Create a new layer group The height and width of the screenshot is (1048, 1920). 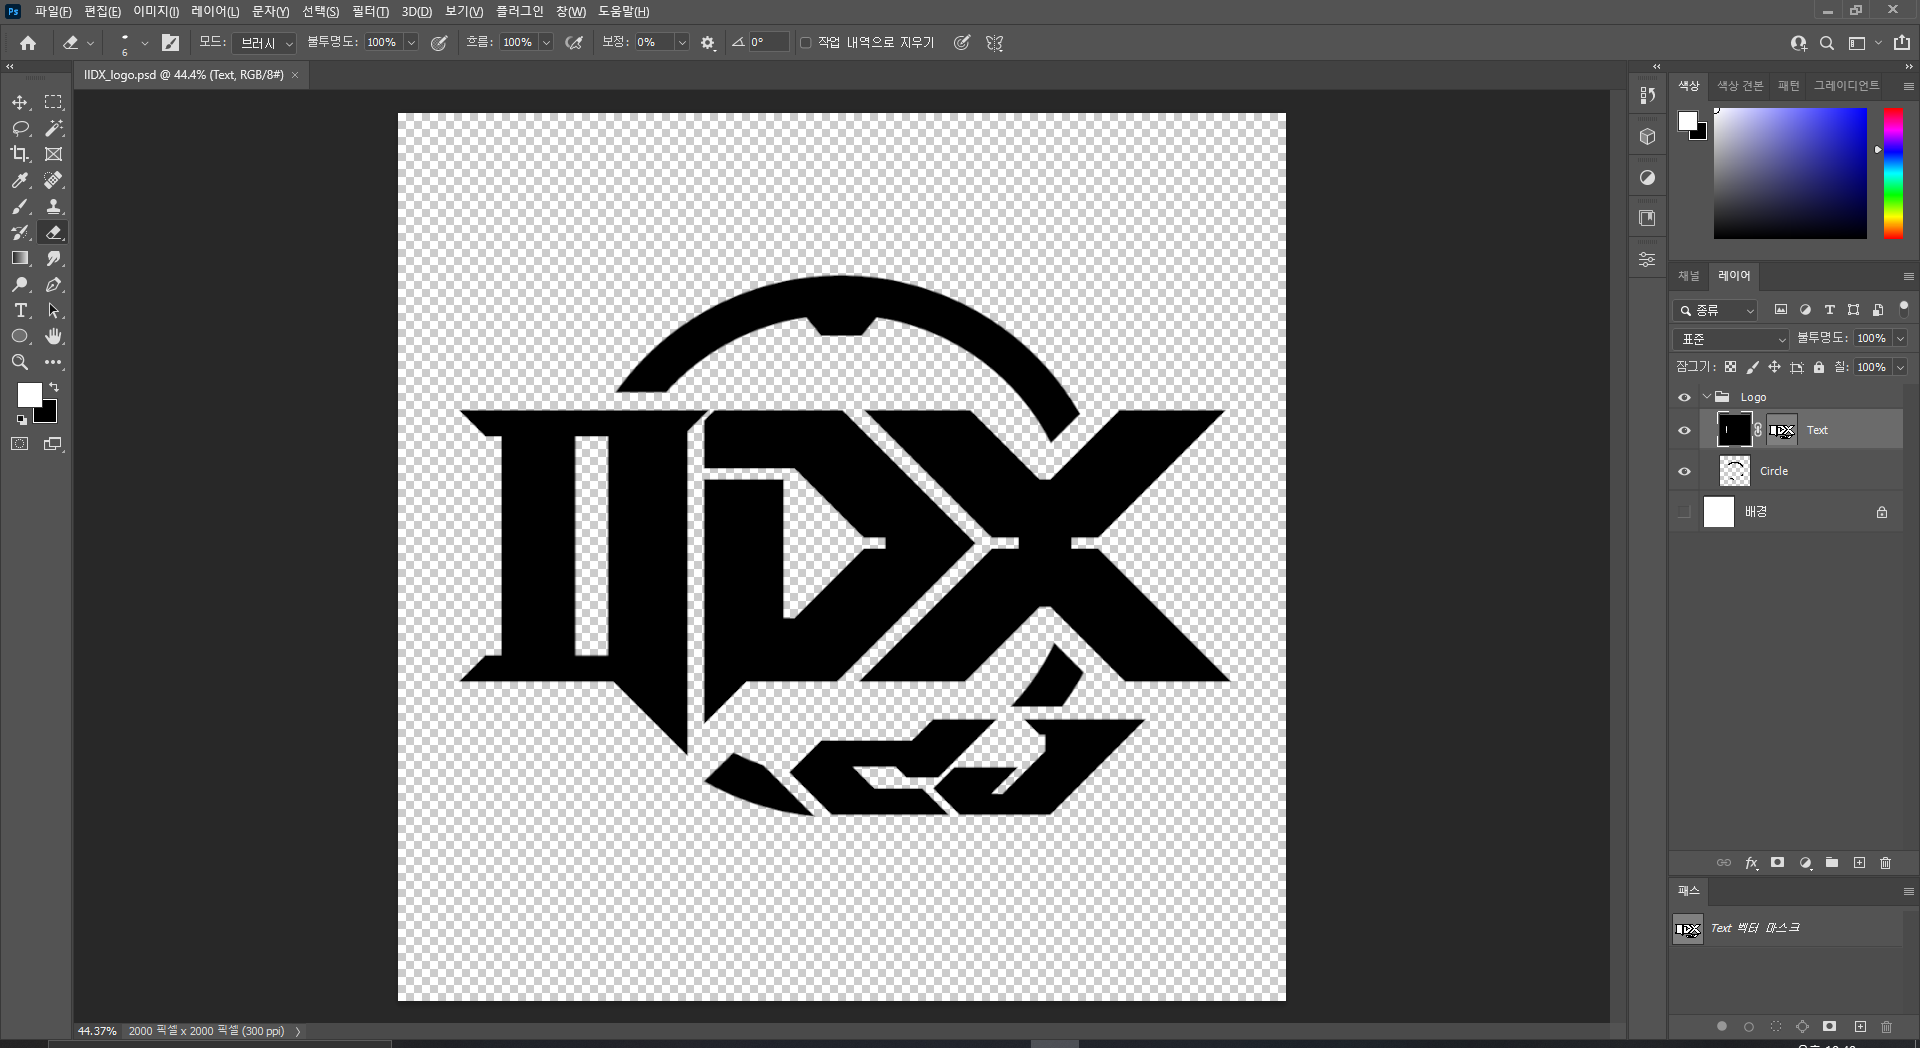pos(1832,863)
